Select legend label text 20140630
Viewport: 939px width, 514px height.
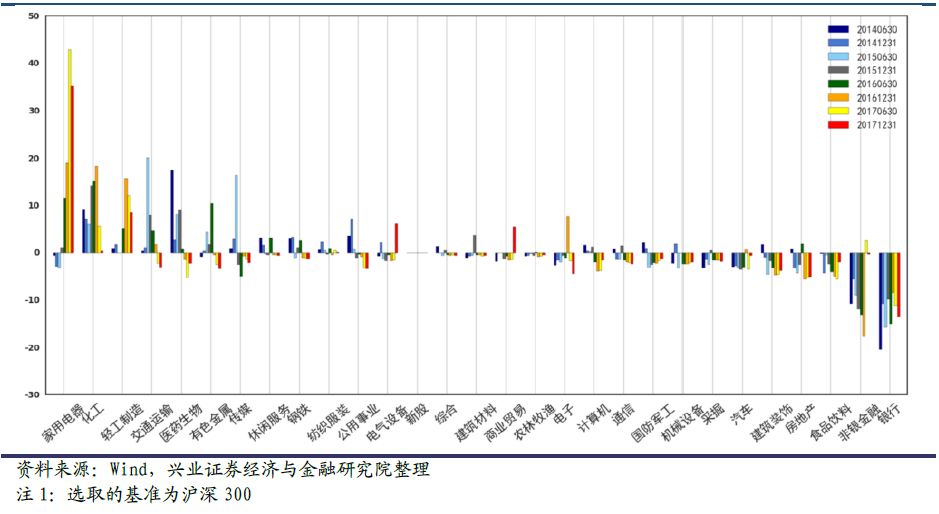pyautogui.click(x=877, y=29)
